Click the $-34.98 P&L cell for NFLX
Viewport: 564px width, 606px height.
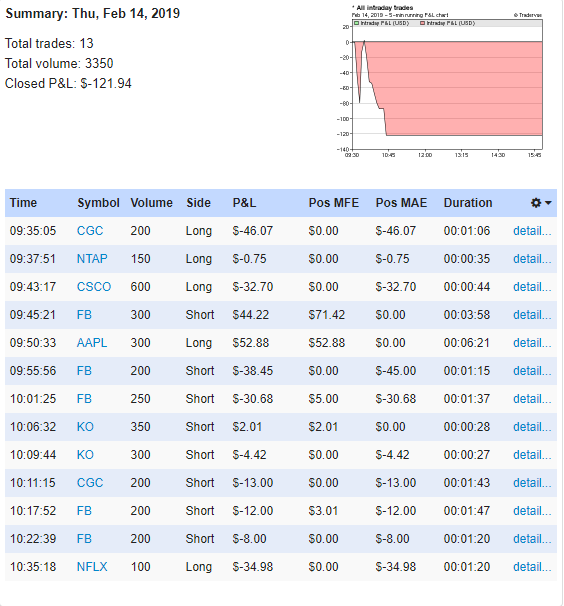pos(253,567)
